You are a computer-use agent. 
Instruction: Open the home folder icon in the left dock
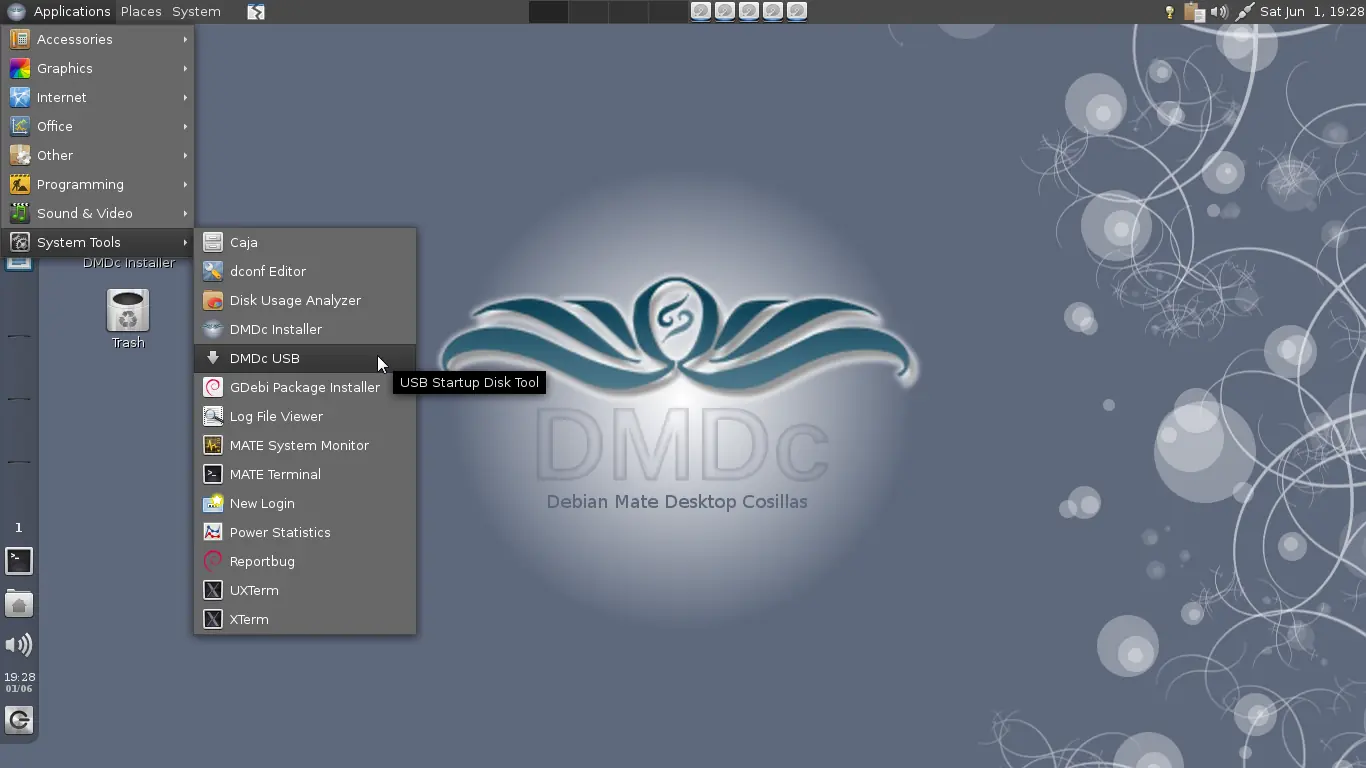(19, 604)
